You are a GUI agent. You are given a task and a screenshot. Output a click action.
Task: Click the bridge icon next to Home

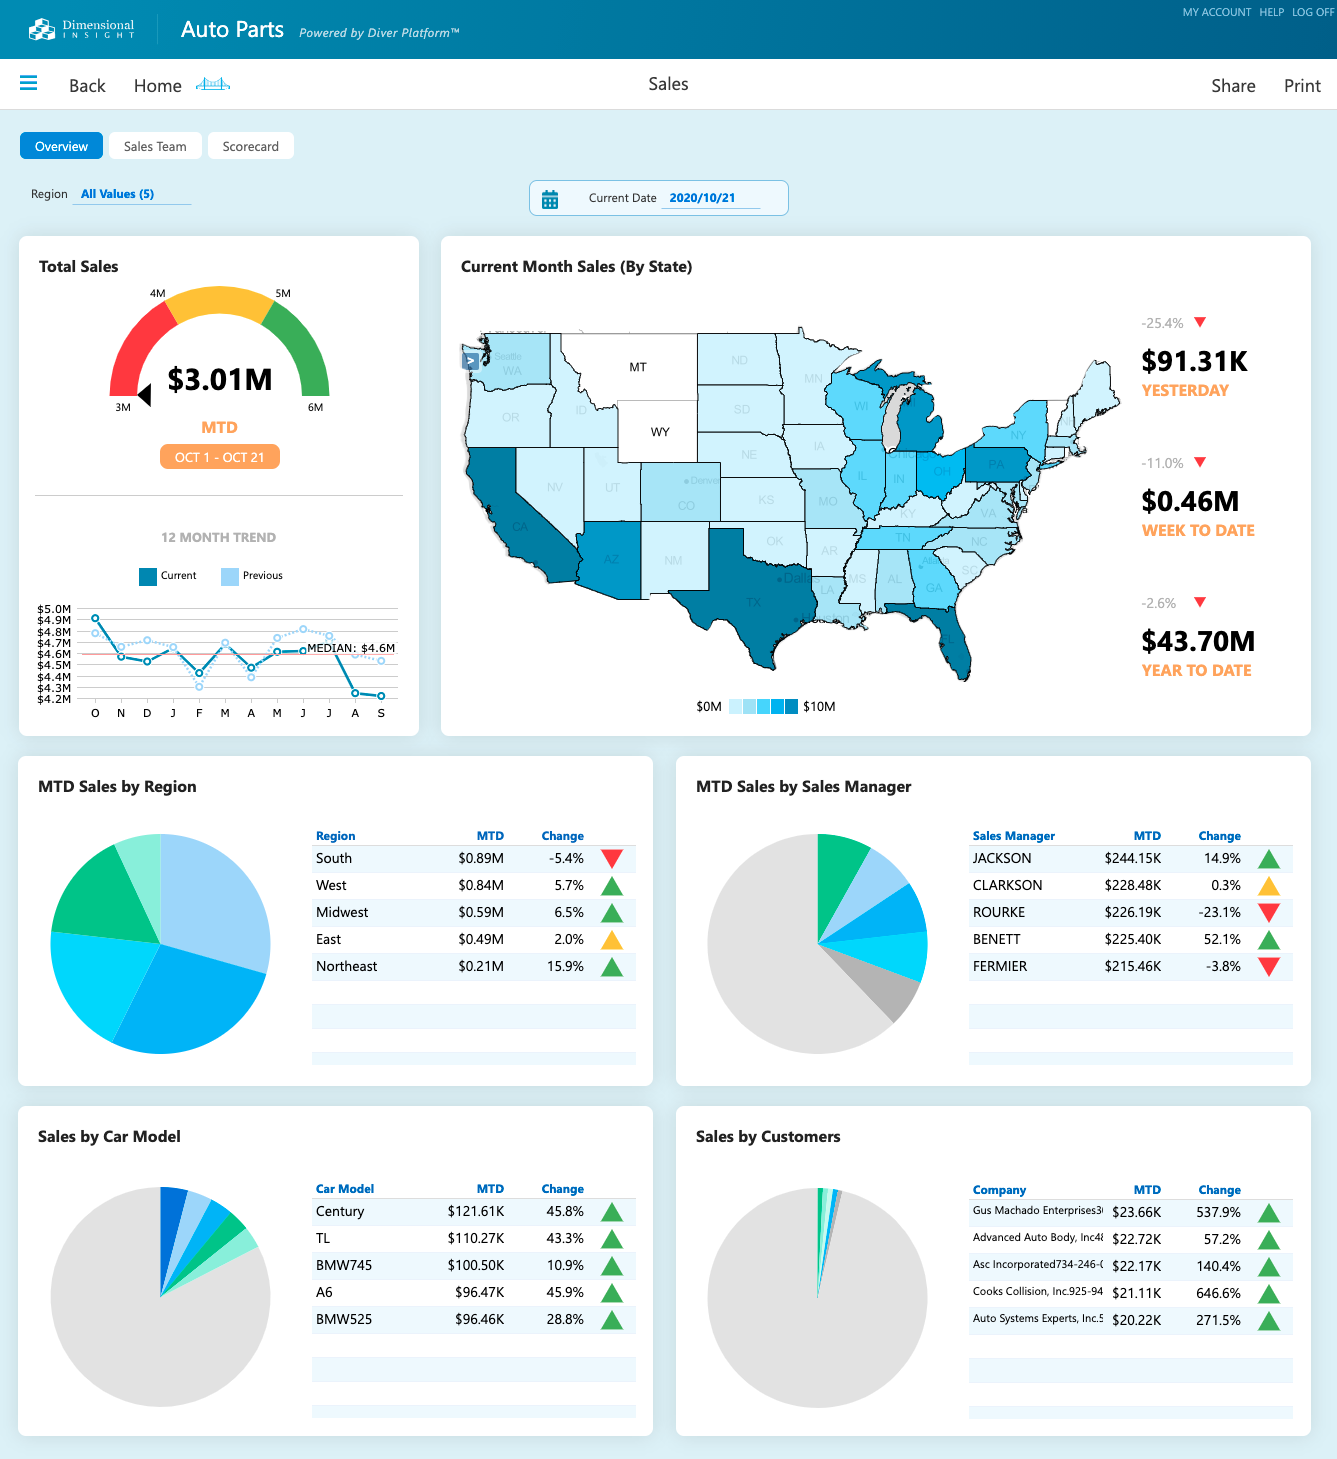point(213,84)
